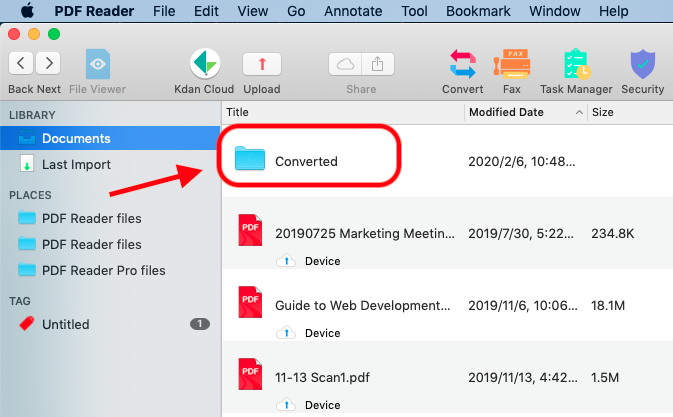This screenshot has width=673, height=417.
Task: Click PDF icon of Guide to Web Development
Action: [250, 302]
